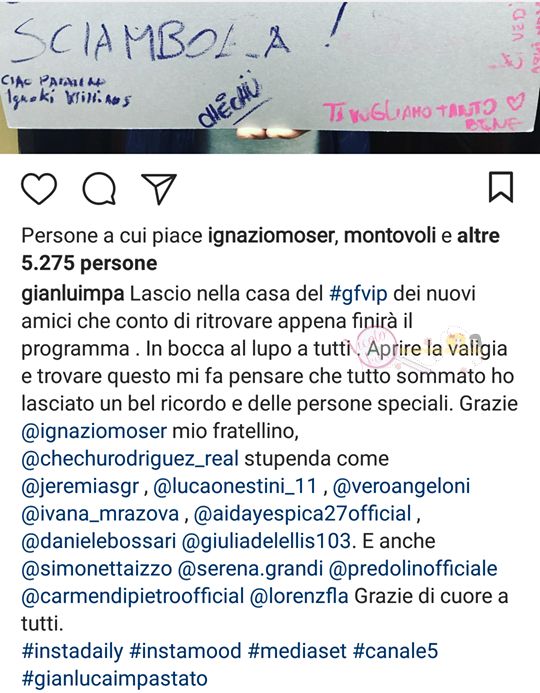Open the #gfvip hashtag
This screenshot has height=693, width=540.
pos(358,294)
